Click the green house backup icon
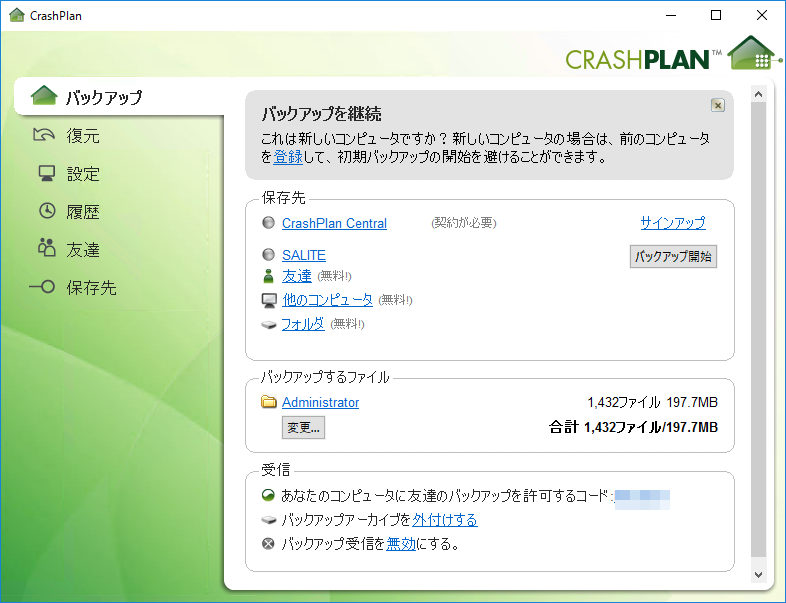 tap(44, 95)
